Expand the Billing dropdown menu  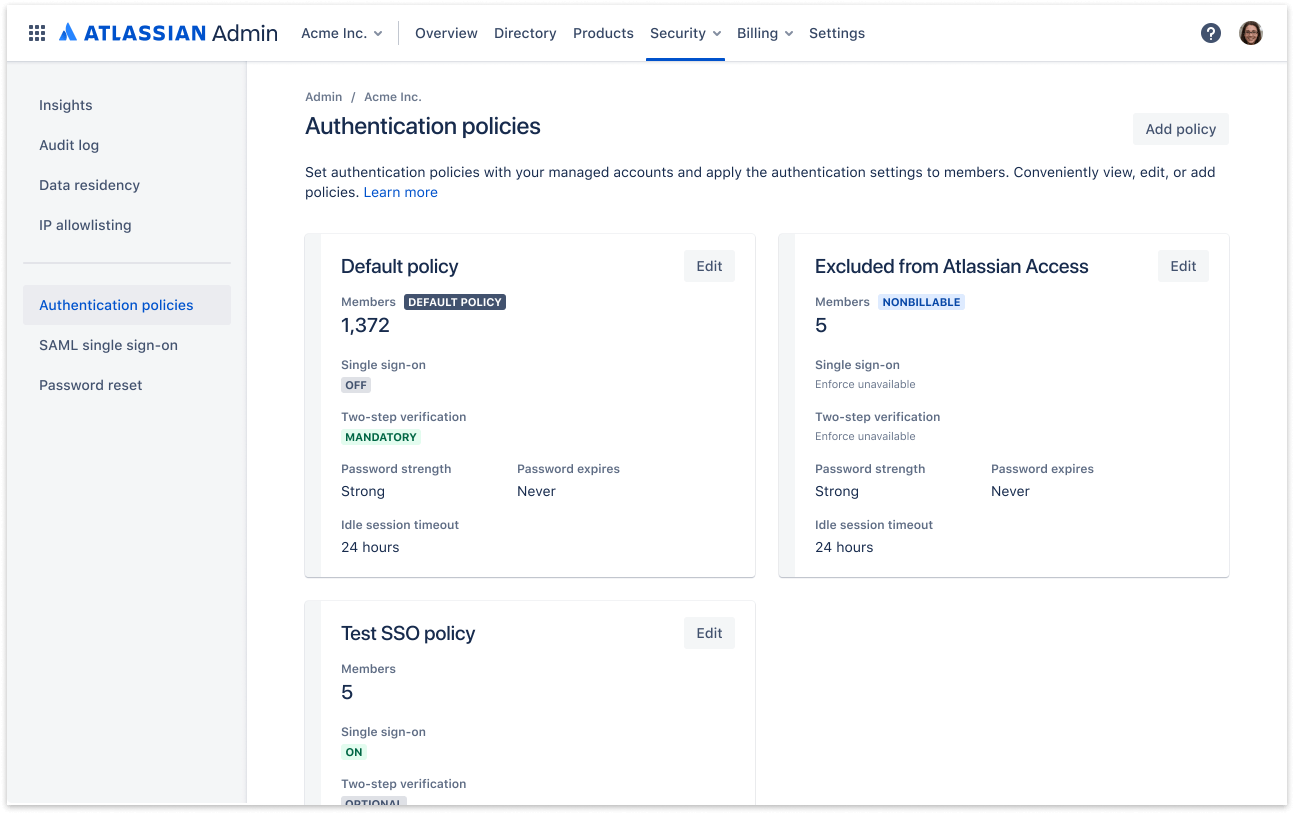pos(765,33)
